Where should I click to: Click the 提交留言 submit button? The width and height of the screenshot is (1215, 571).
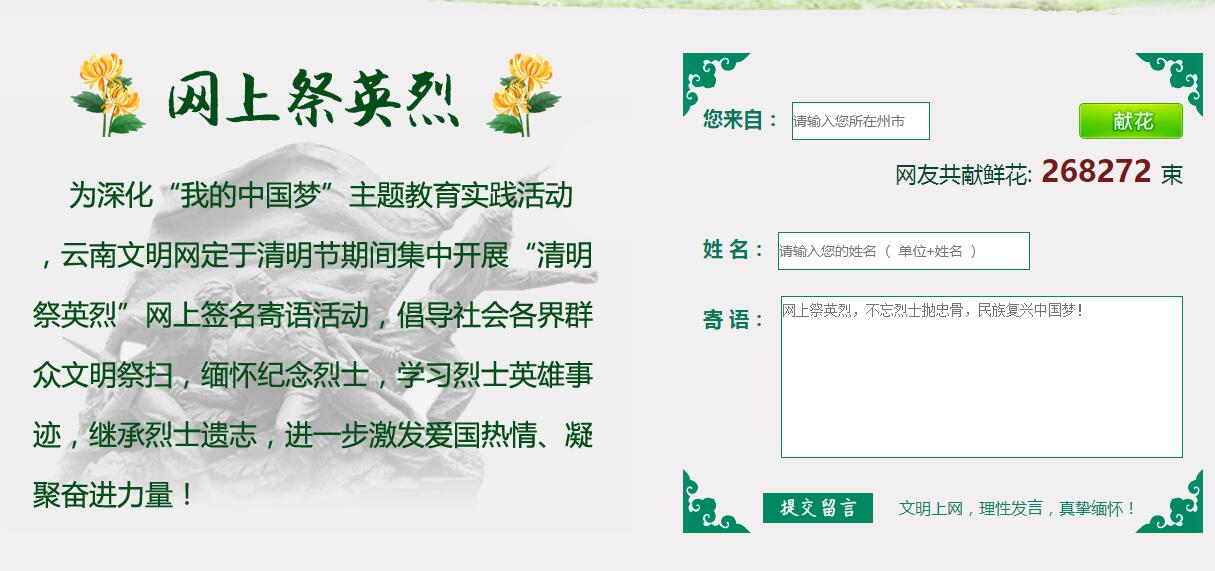click(x=818, y=508)
